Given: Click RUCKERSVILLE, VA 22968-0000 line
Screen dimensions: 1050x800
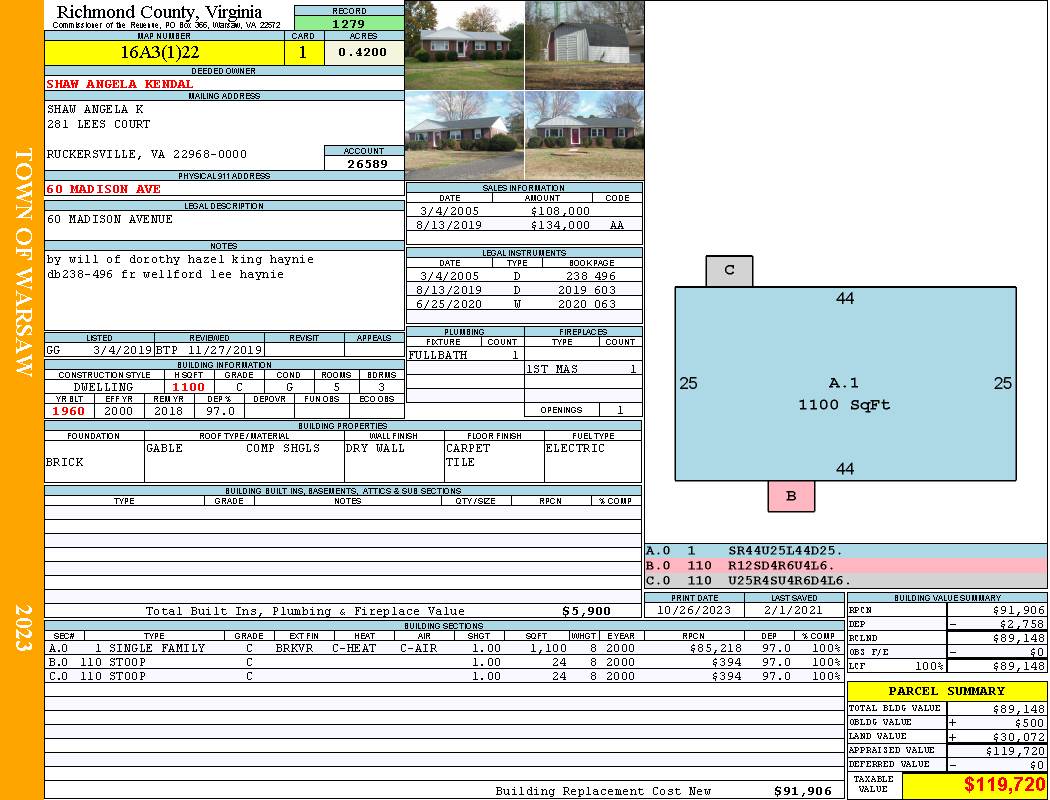Looking at the screenshot, I should point(147,154).
